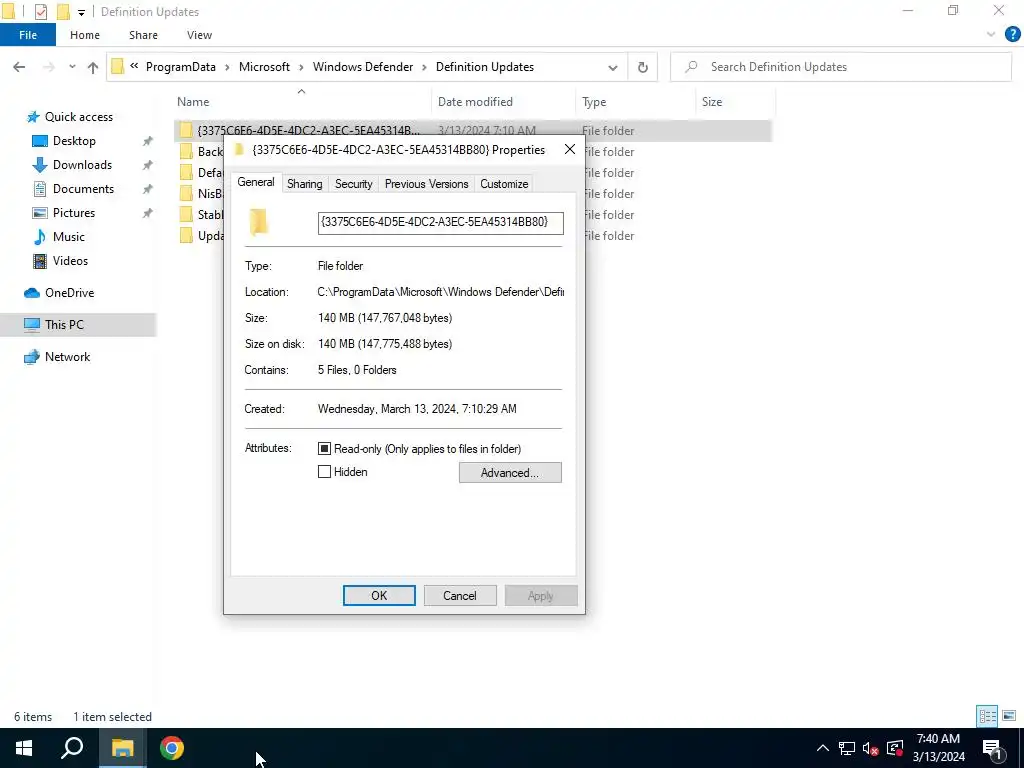Open the View ribbon tab
This screenshot has height=768, width=1024.
pos(199,35)
